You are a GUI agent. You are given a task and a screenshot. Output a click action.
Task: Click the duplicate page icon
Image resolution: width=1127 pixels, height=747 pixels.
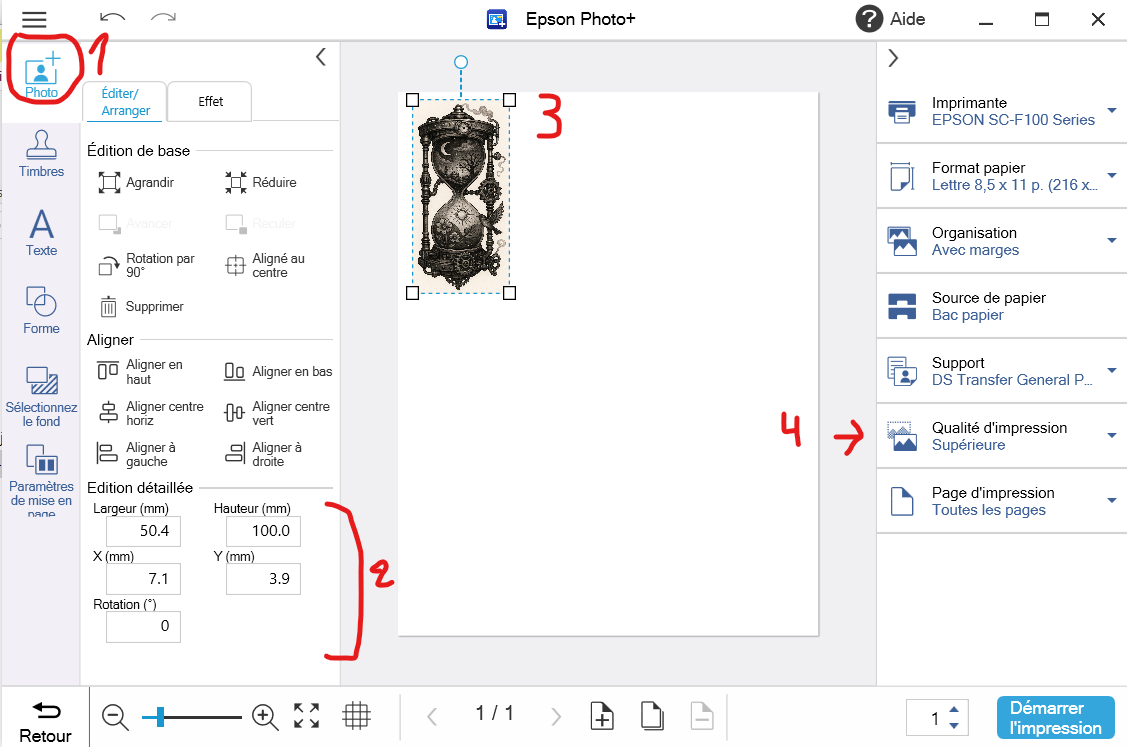(x=652, y=716)
